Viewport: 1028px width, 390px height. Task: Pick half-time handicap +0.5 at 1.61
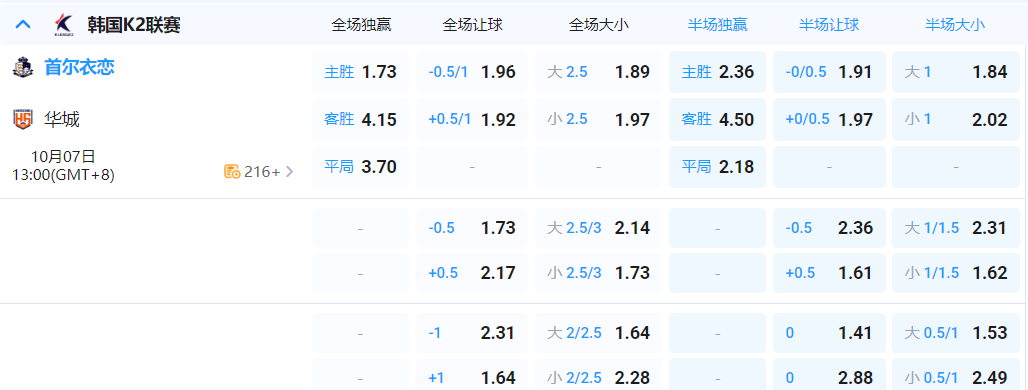point(829,273)
